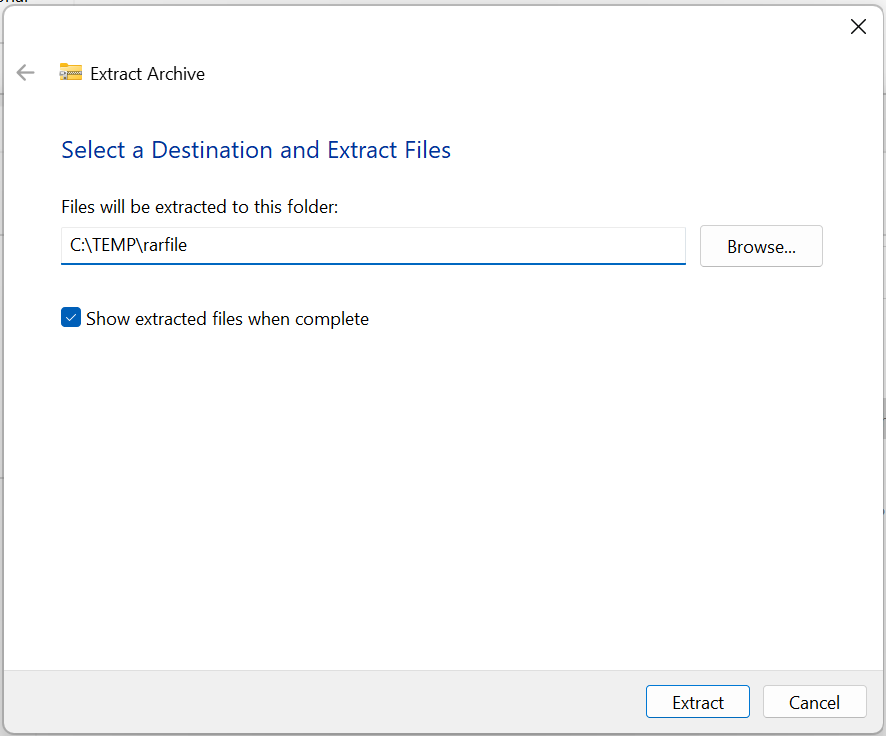Place cursor in the 'C:\TEMP\rarfile' text

point(128,245)
